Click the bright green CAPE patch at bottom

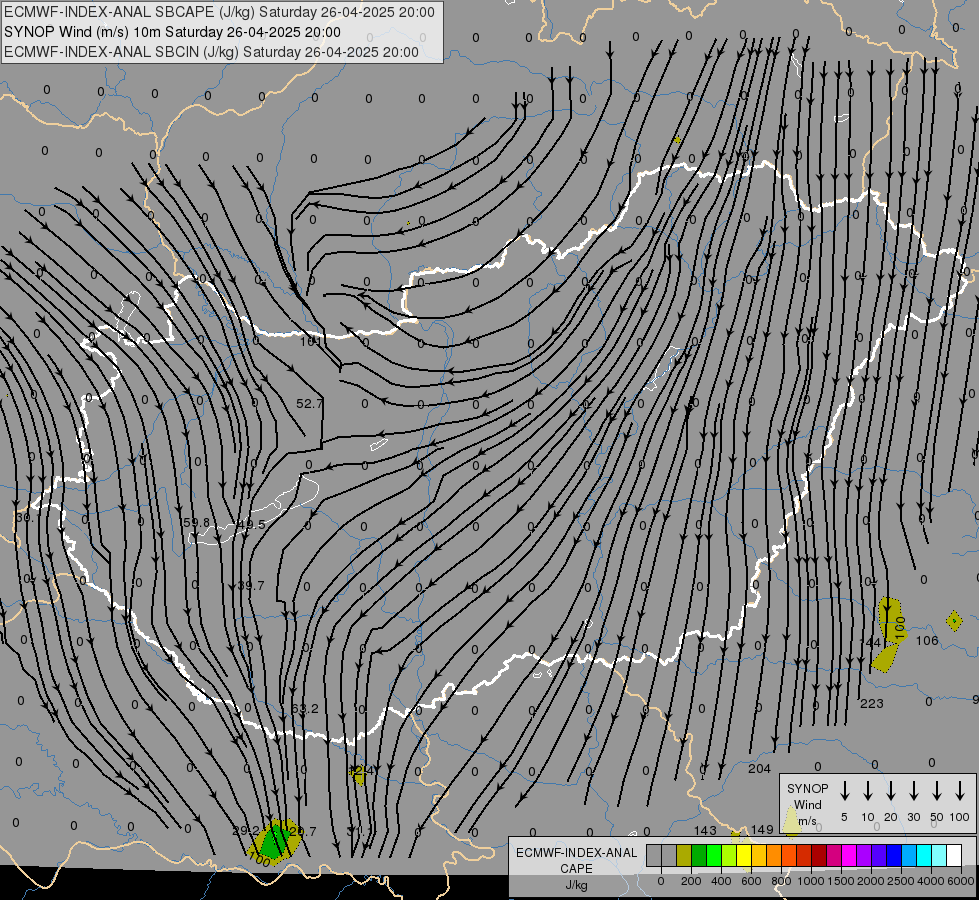[273, 842]
